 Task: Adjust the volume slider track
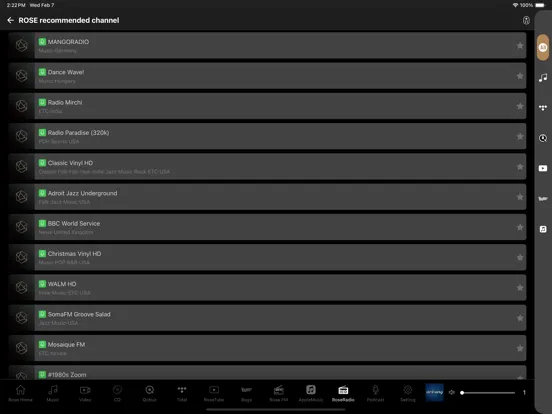[488, 393]
